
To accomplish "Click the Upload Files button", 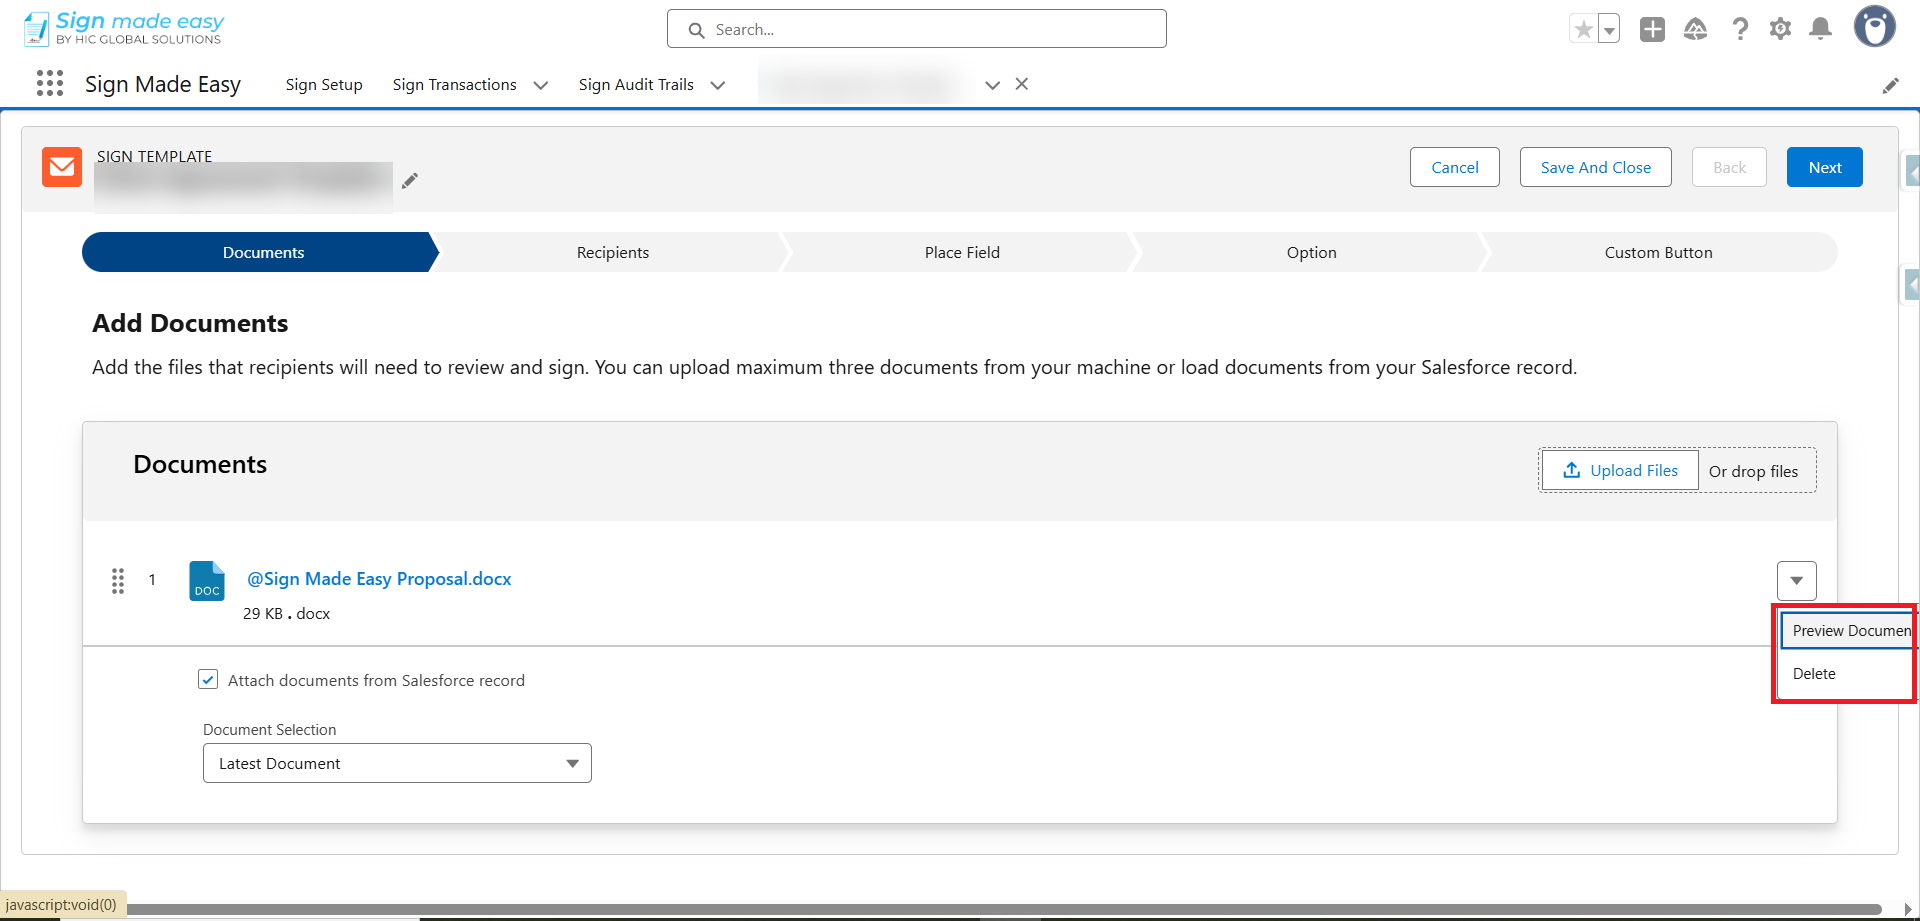I will (x=1620, y=470).
